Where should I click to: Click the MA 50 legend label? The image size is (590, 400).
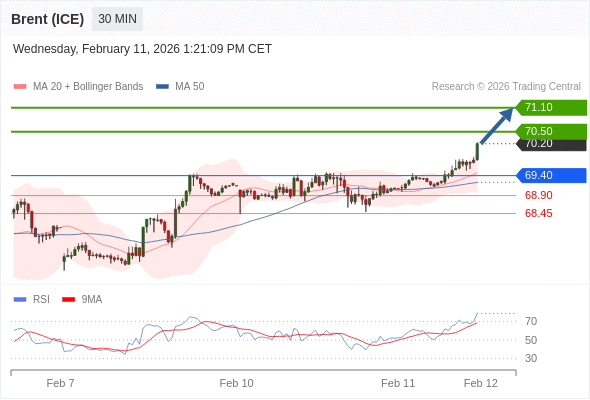click(x=190, y=87)
